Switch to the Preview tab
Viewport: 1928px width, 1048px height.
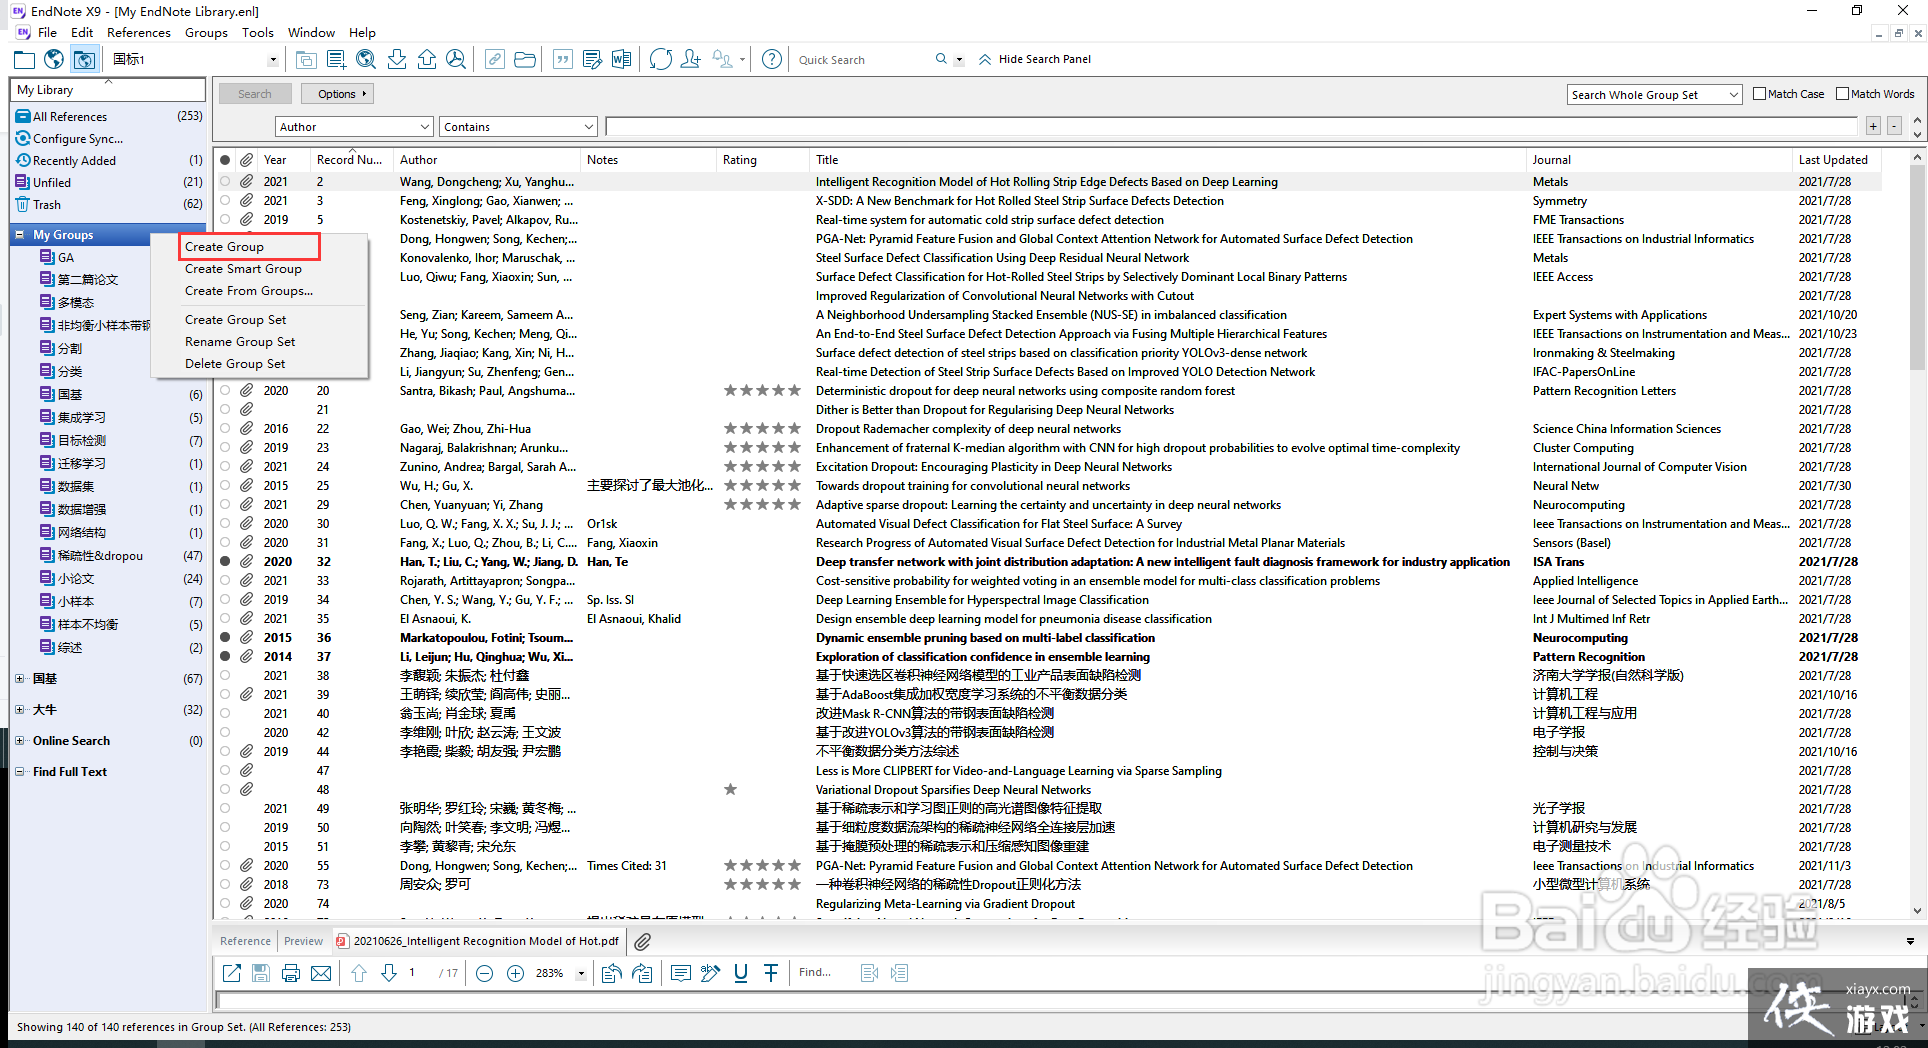tap(303, 941)
